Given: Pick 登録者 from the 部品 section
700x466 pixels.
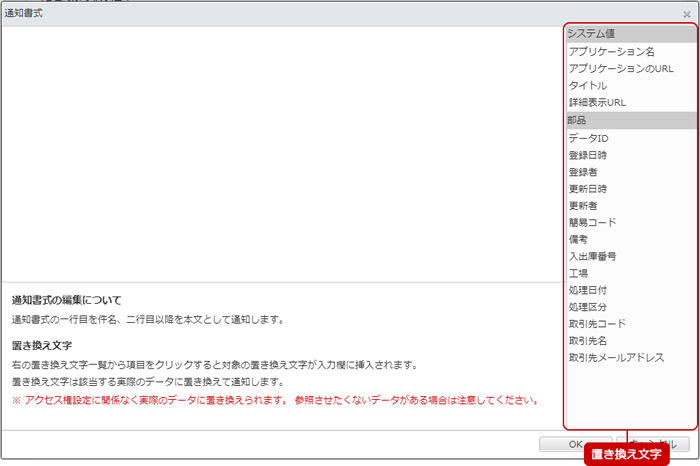Looking at the screenshot, I should (582, 171).
